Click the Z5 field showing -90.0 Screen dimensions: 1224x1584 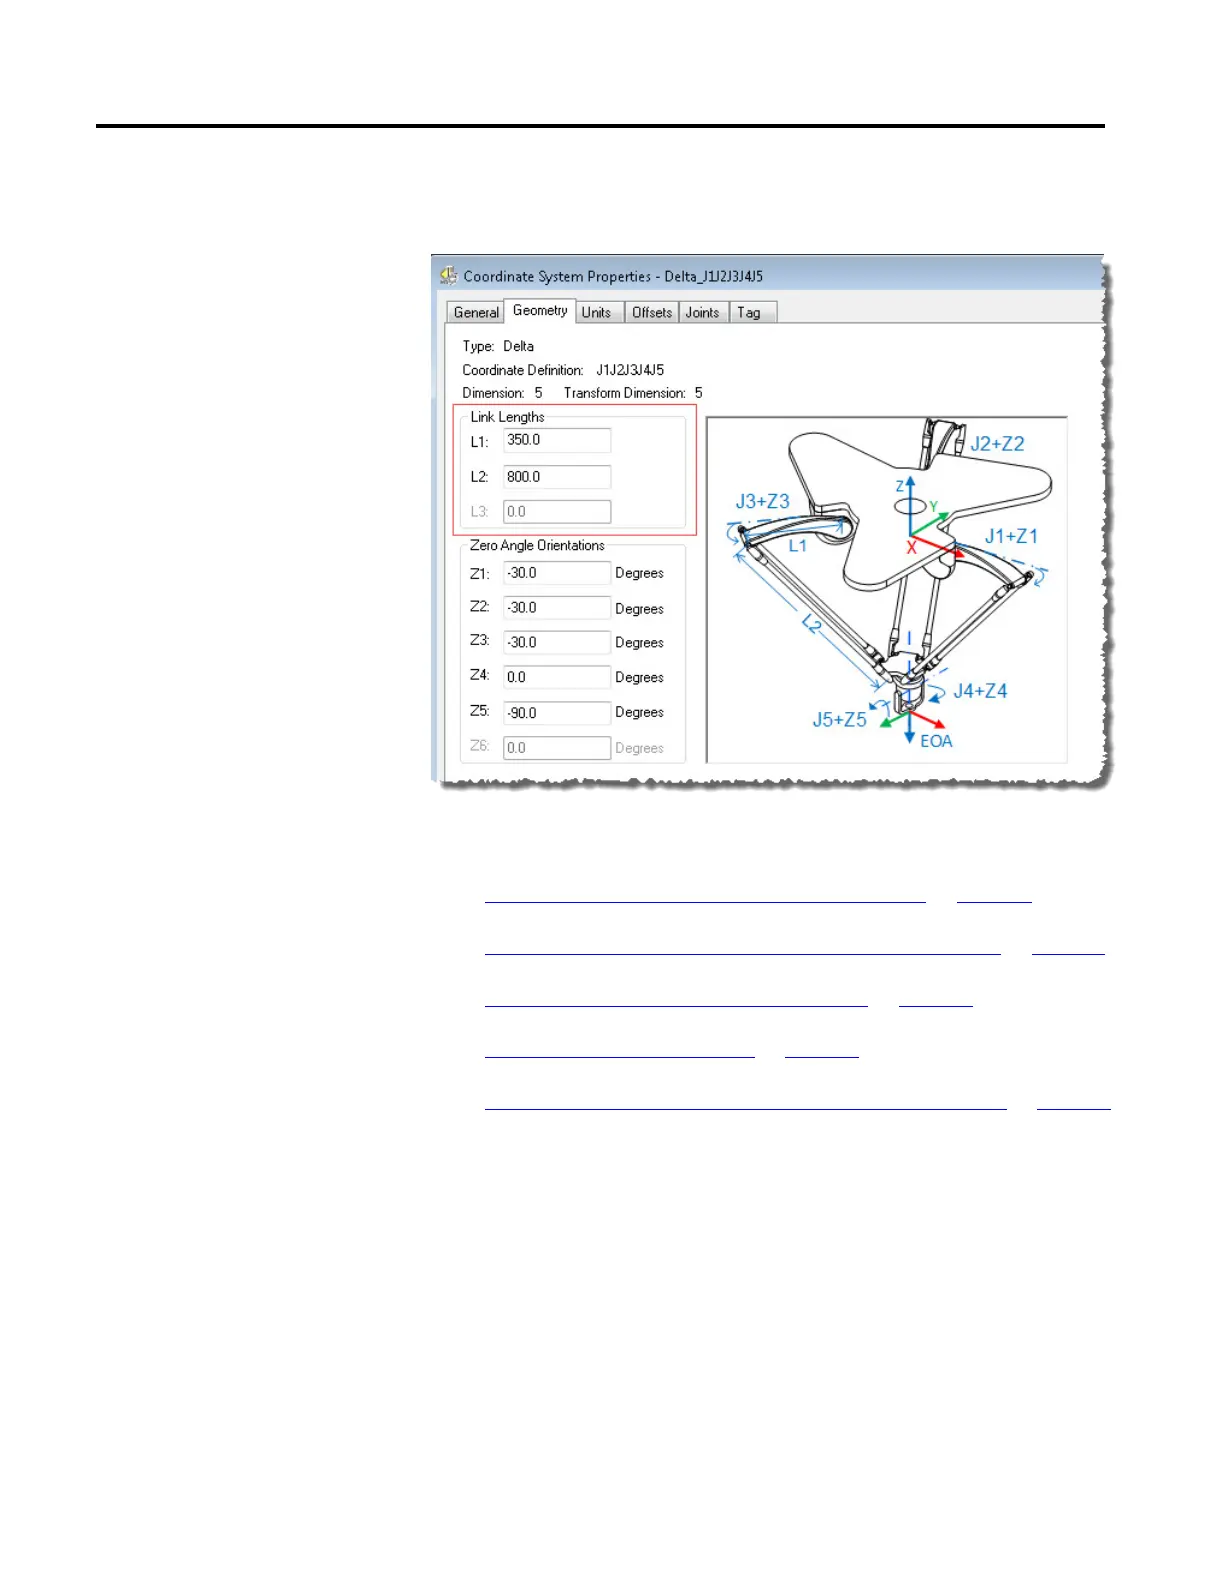pos(557,713)
